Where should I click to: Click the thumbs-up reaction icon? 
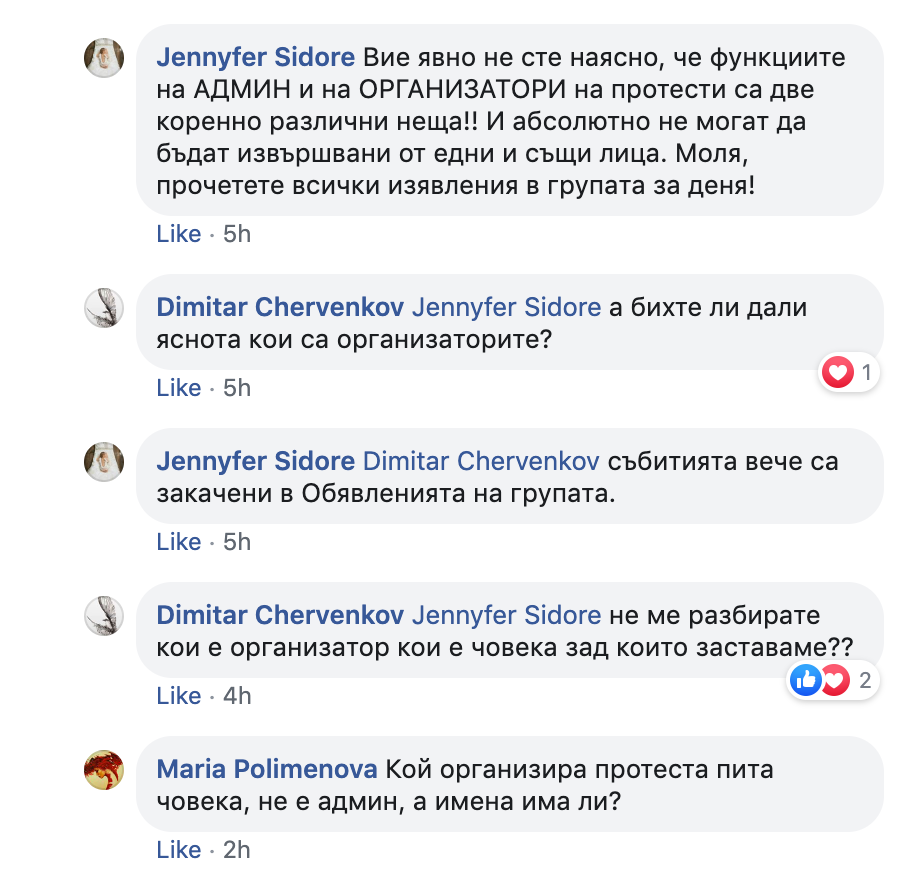click(x=805, y=680)
